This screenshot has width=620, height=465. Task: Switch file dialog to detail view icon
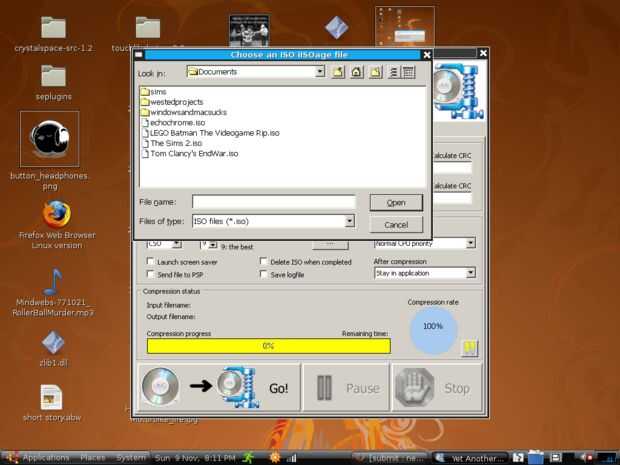coord(408,72)
